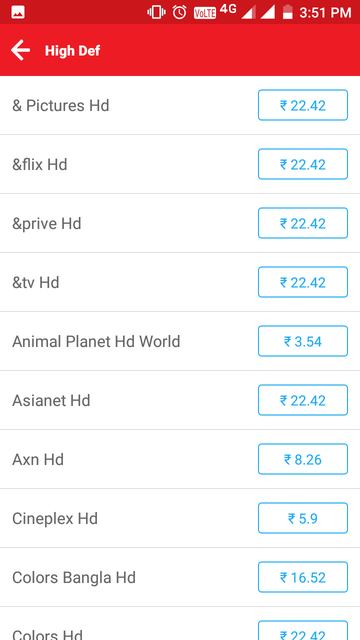360x640 pixels.
Task: Open the Axn Hd channel row
Action: click(x=180, y=459)
